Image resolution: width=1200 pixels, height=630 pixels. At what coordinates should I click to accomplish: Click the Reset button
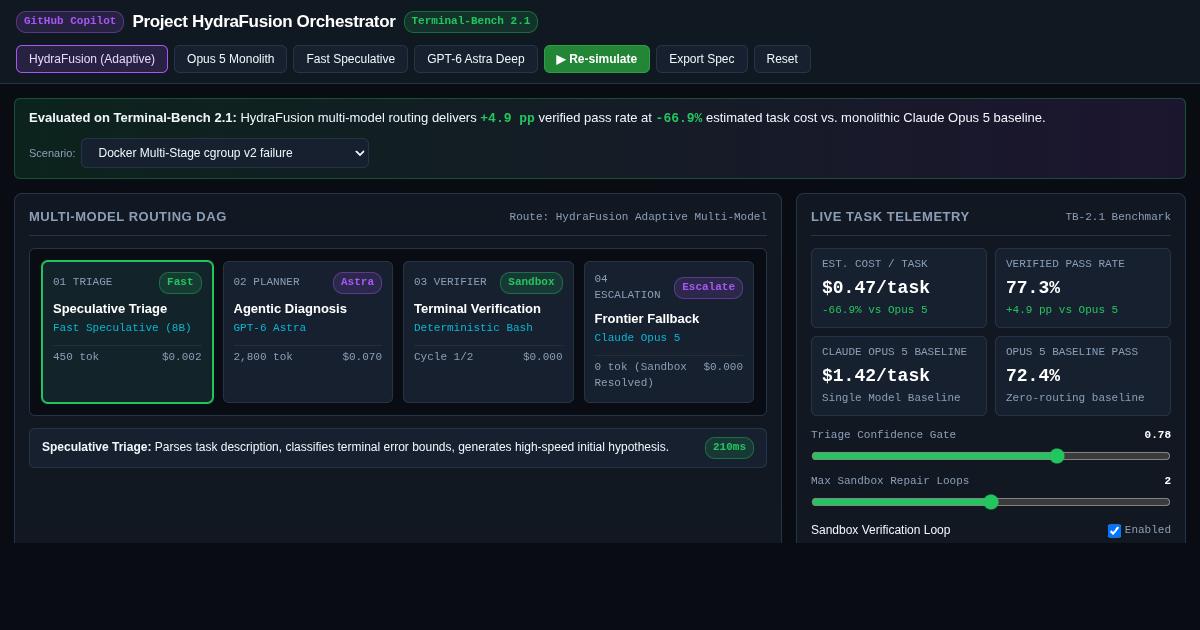[x=782, y=59]
